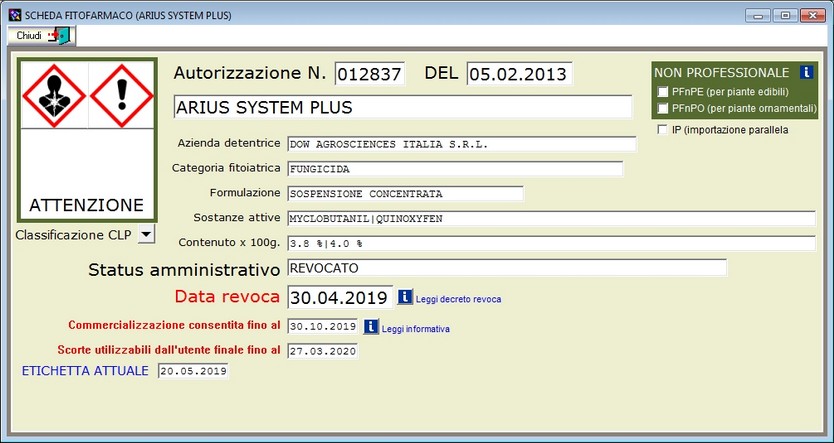Maximize the SCHEDA FITOFARMACO window
The height and width of the screenshot is (443, 834).
click(785, 15)
